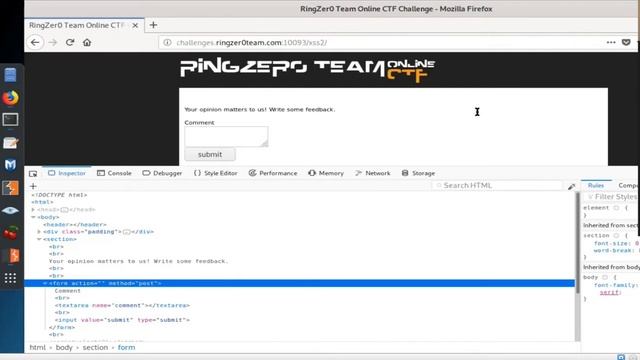Click the browser Forward arrow
The height and width of the screenshot is (360, 640).
tap(53, 42)
